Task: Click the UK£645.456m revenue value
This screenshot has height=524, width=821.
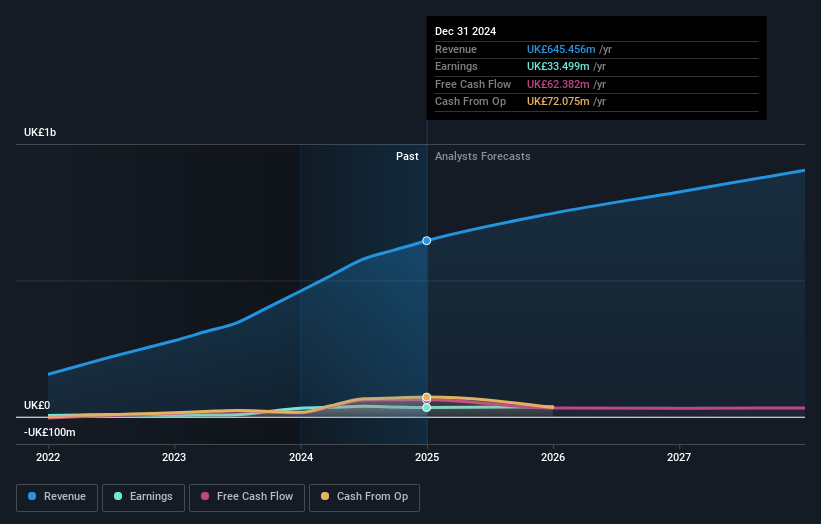Action: click(561, 49)
